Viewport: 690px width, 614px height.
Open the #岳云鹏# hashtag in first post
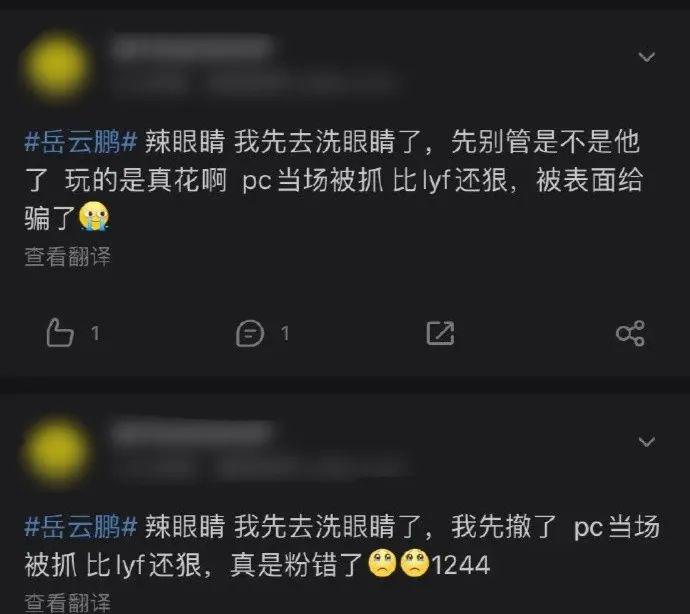81,142
